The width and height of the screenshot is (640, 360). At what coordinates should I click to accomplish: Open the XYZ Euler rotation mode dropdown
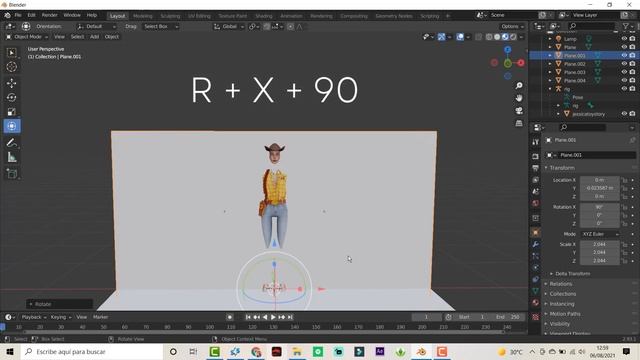point(600,234)
